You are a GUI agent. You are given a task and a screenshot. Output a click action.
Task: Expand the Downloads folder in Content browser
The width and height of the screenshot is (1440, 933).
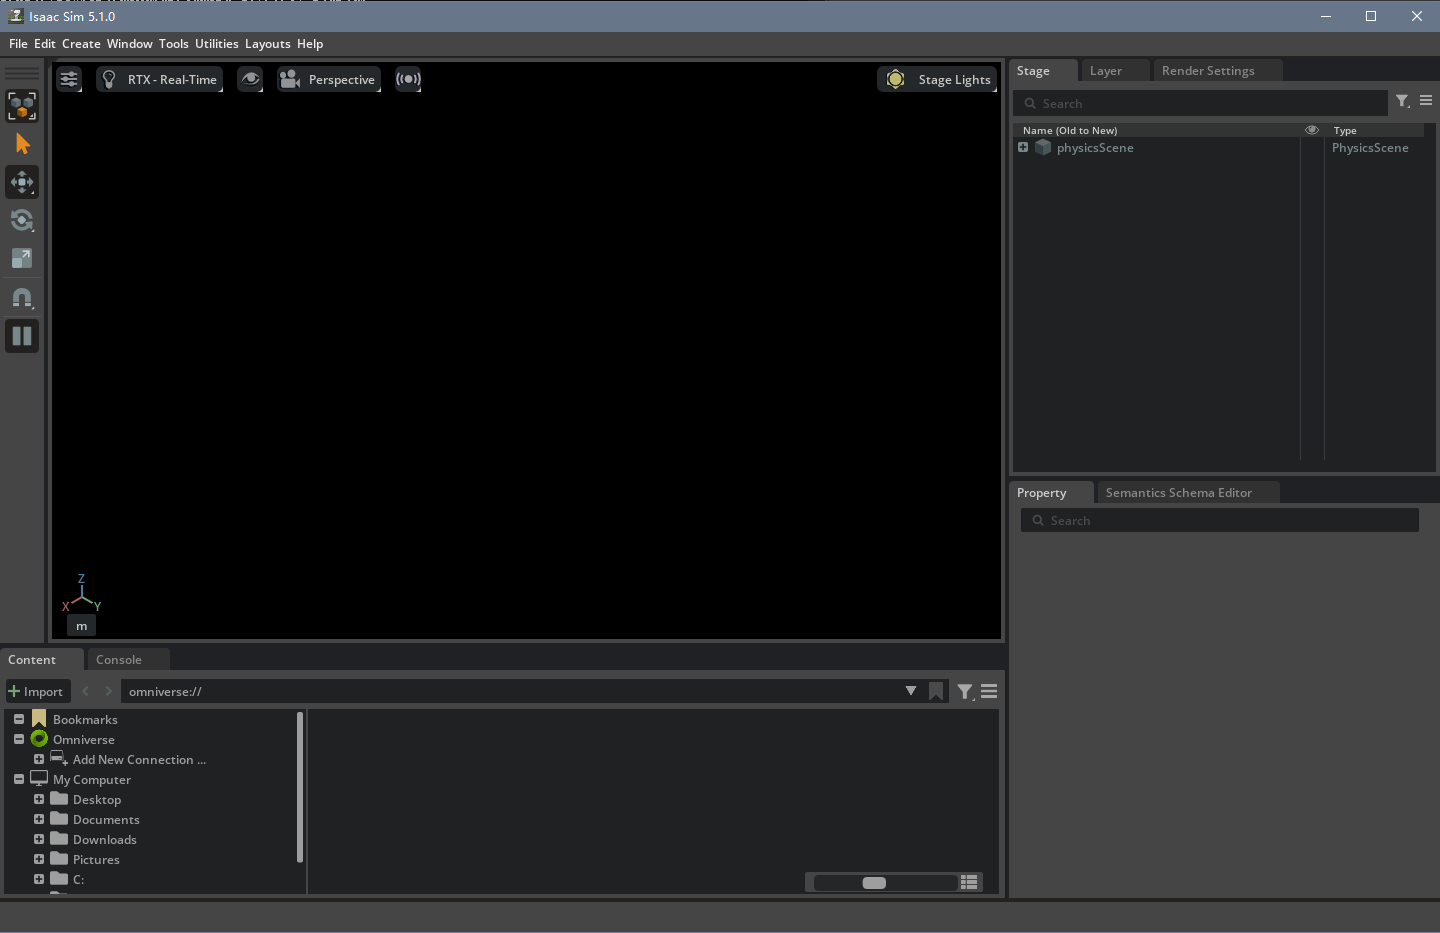click(39, 839)
